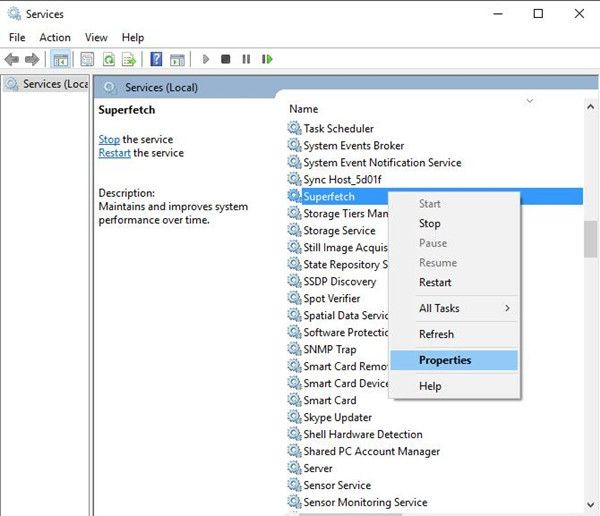Open the Action menu
This screenshot has width=600, height=516.
pyautogui.click(x=55, y=37)
